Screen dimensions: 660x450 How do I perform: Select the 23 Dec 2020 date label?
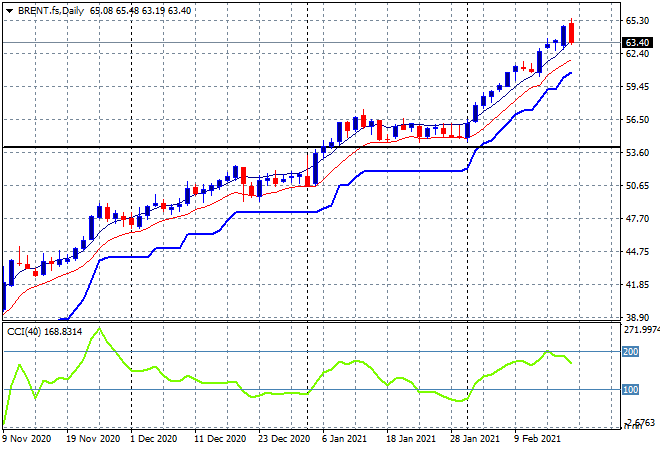284,439
